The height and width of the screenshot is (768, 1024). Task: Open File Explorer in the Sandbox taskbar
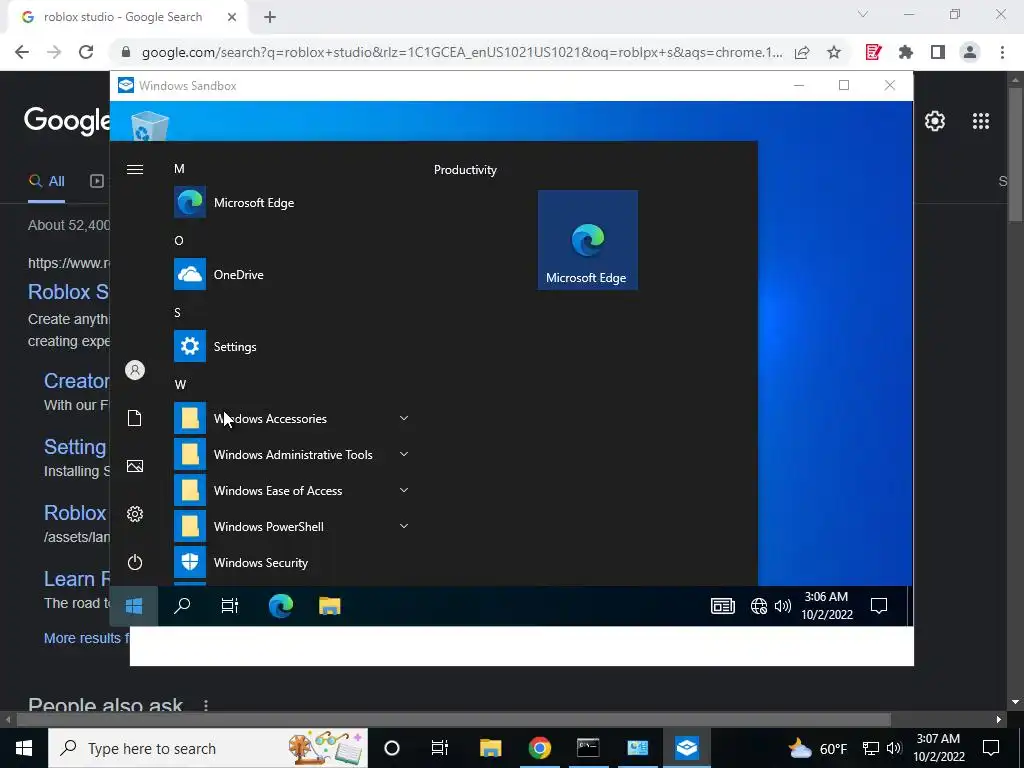[330, 606]
